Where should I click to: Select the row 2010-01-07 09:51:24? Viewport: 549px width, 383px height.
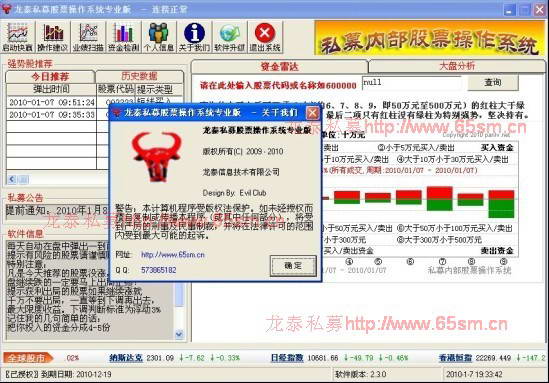[x=52, y=102]
